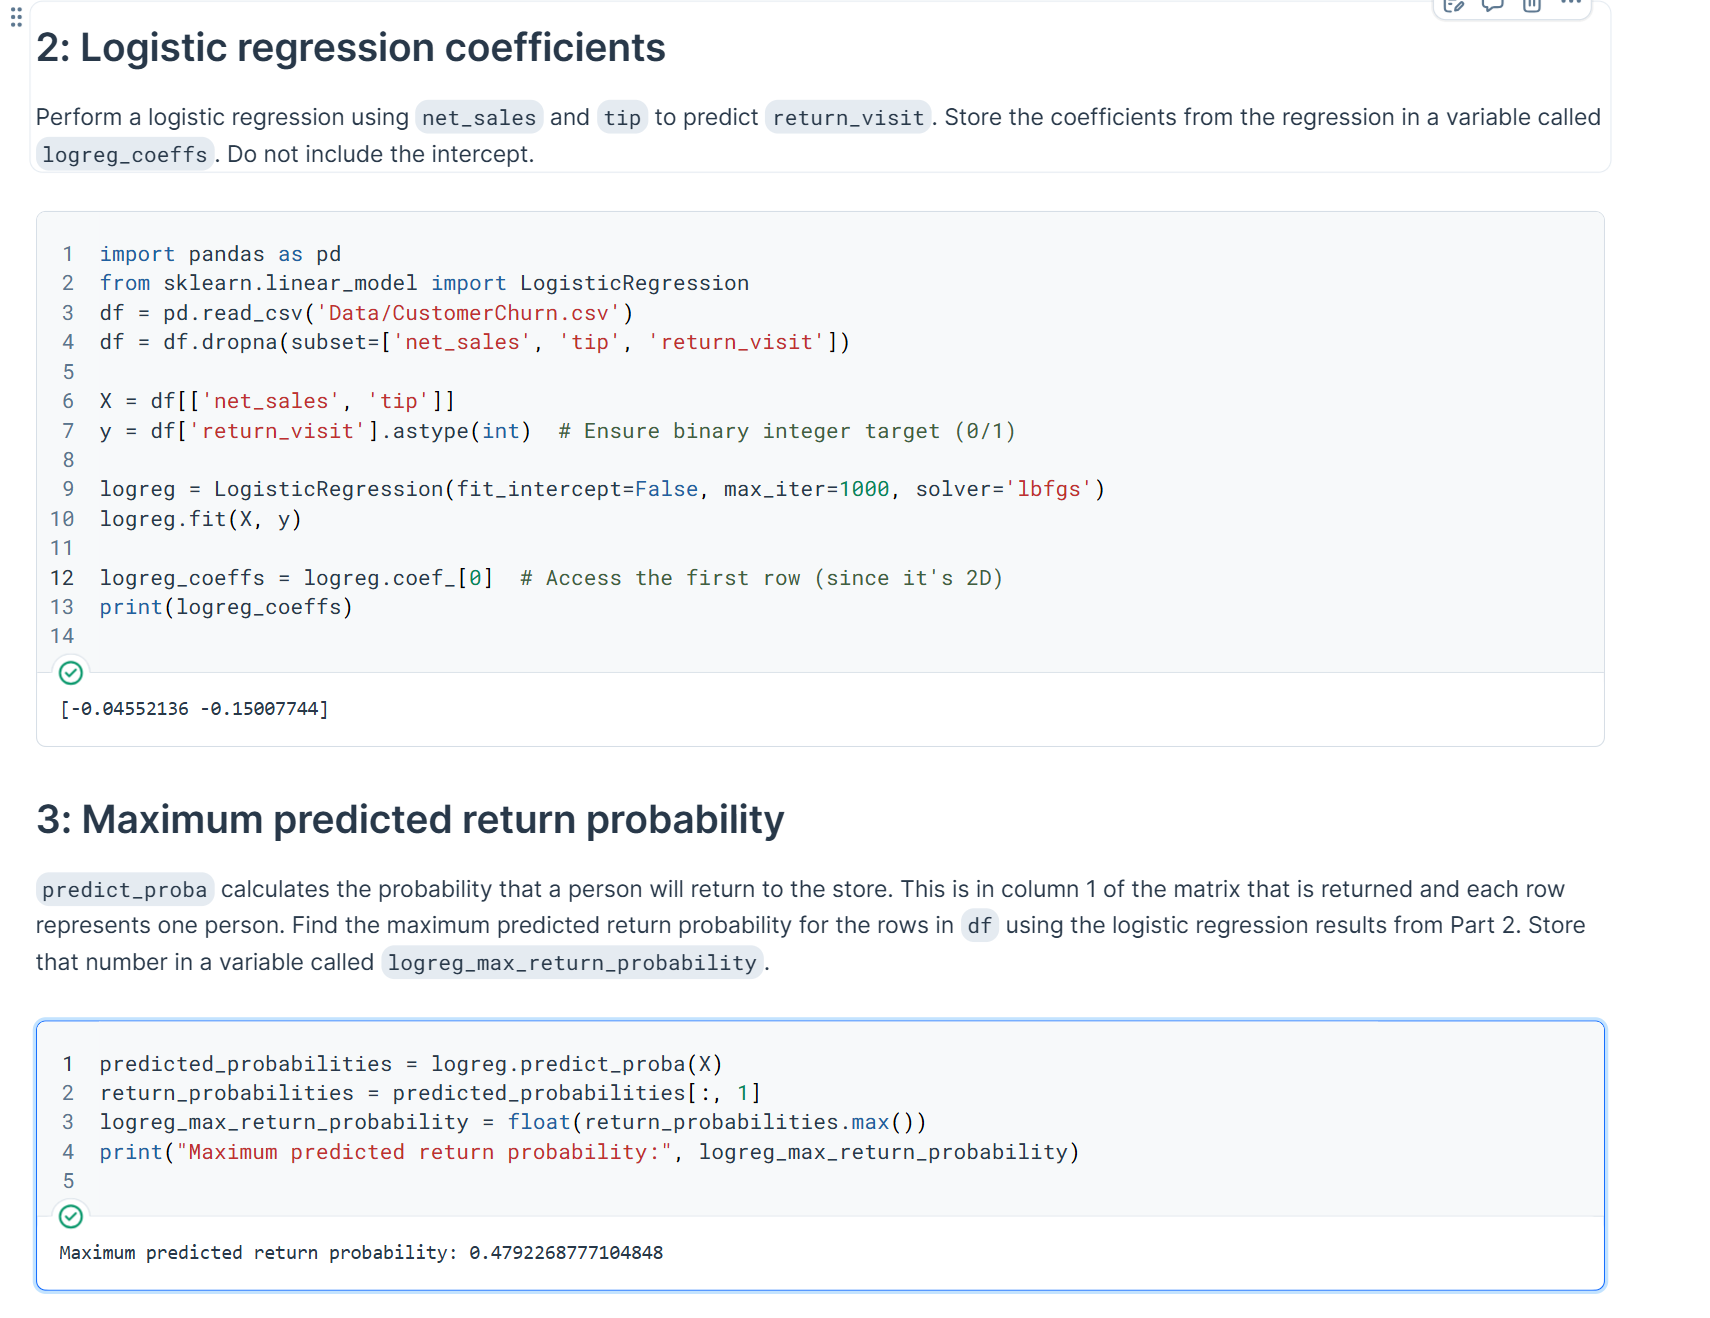This screenshot has height=1318, width=1710.
Task: Select the heading 3: Maximum predicted return probability
Action: tap(409, 819)
